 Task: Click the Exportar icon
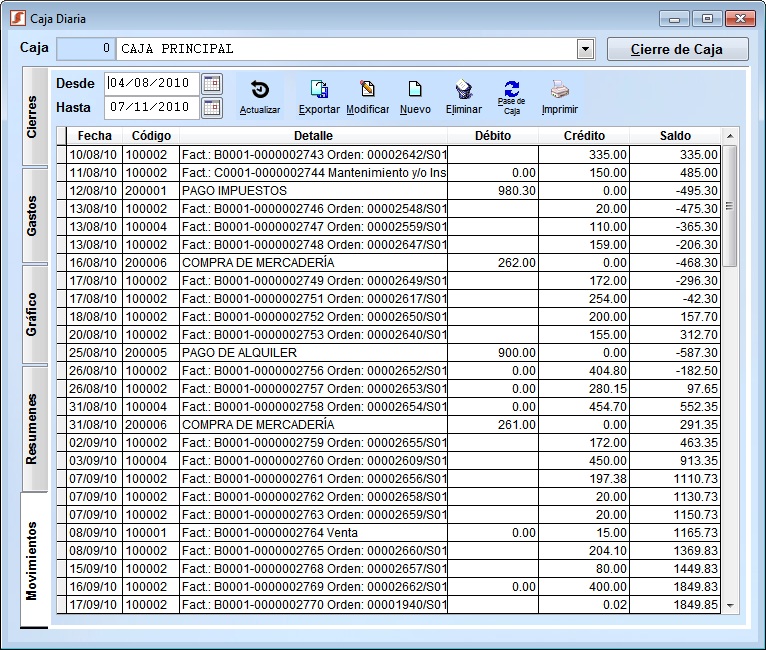pyautogui.click(x=319, y=91)
